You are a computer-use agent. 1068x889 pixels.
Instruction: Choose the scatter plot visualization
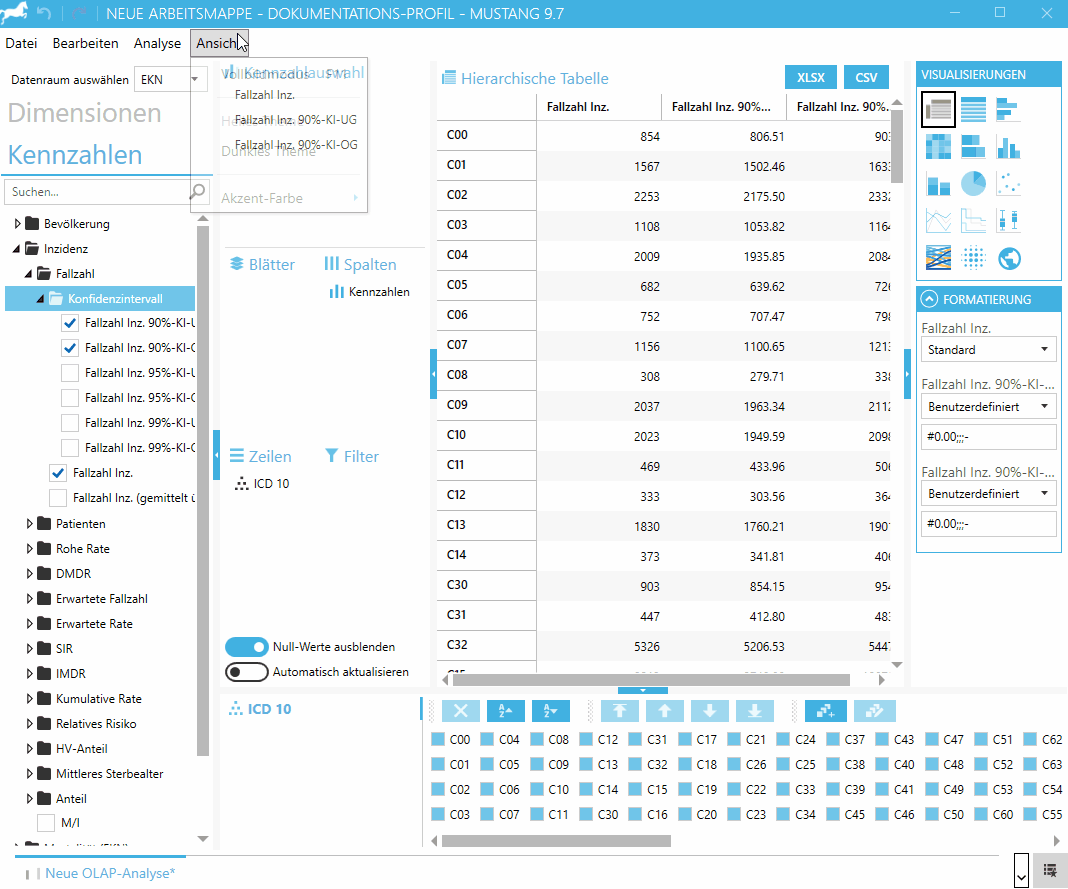(1009, 183)
